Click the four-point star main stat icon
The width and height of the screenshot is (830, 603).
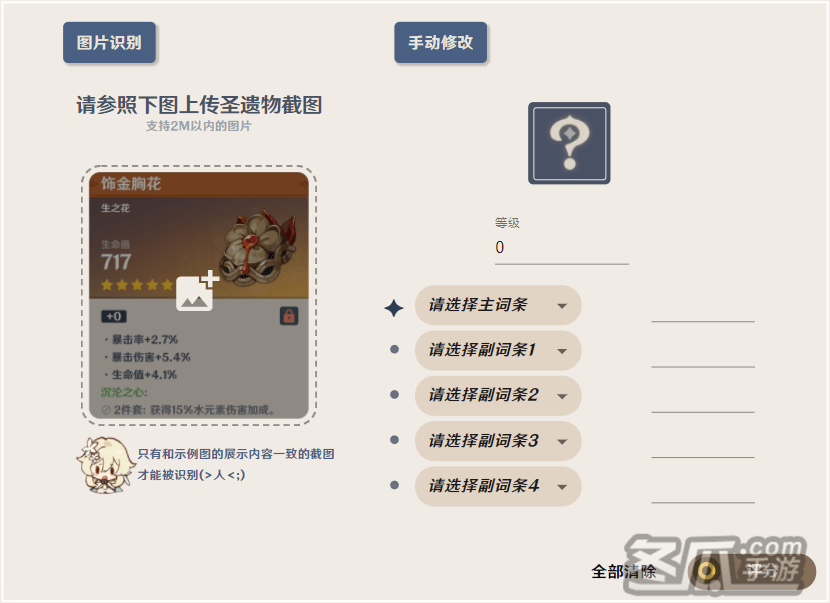click(x=394, y=308)
